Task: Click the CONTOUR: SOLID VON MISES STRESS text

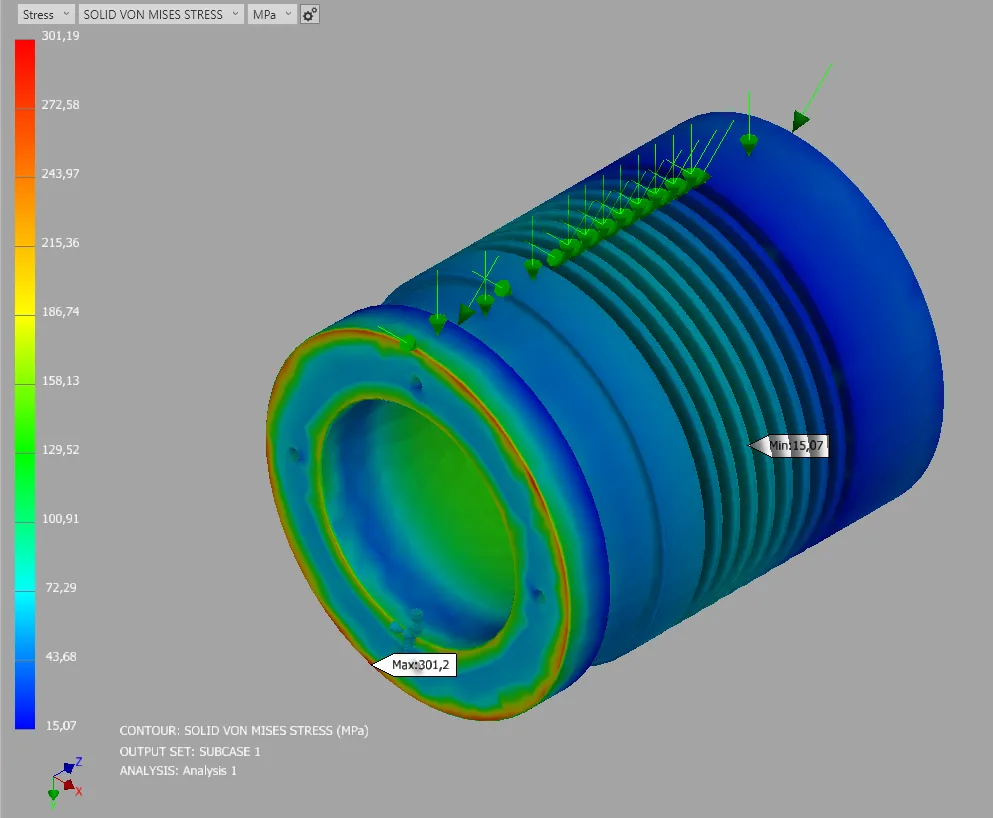Action: (244, 731)
